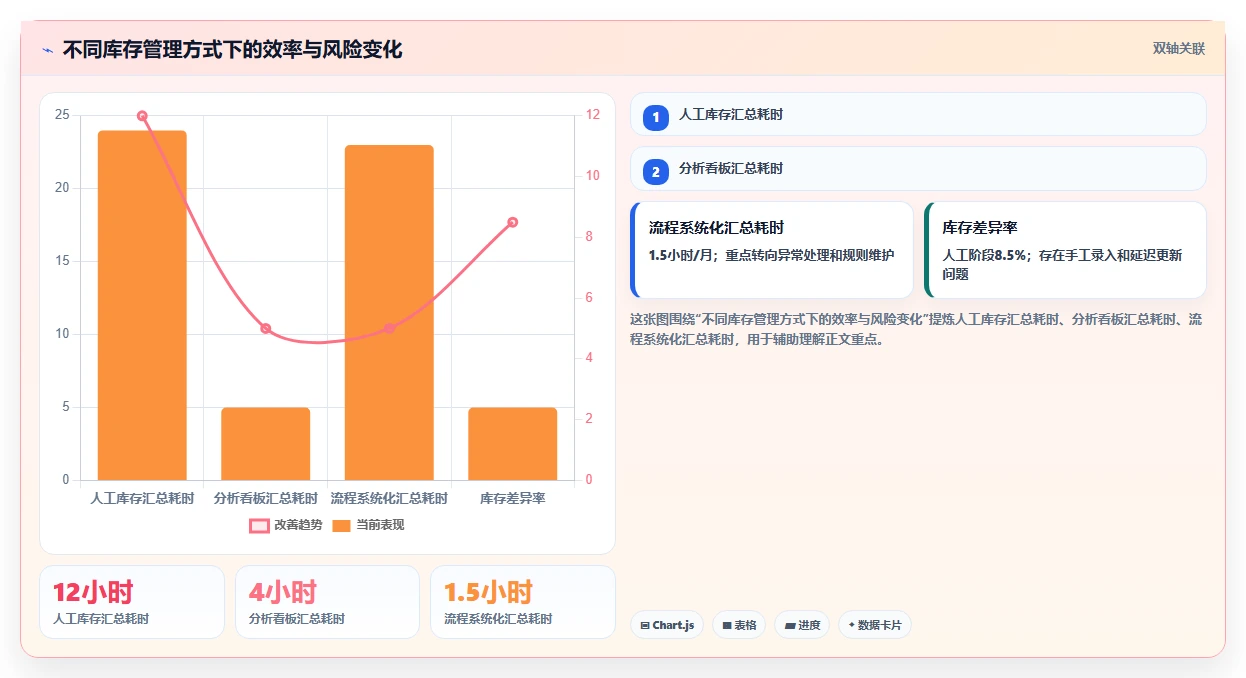
Task: Click the 库存差异率 x-axis label
Action: 513,498
